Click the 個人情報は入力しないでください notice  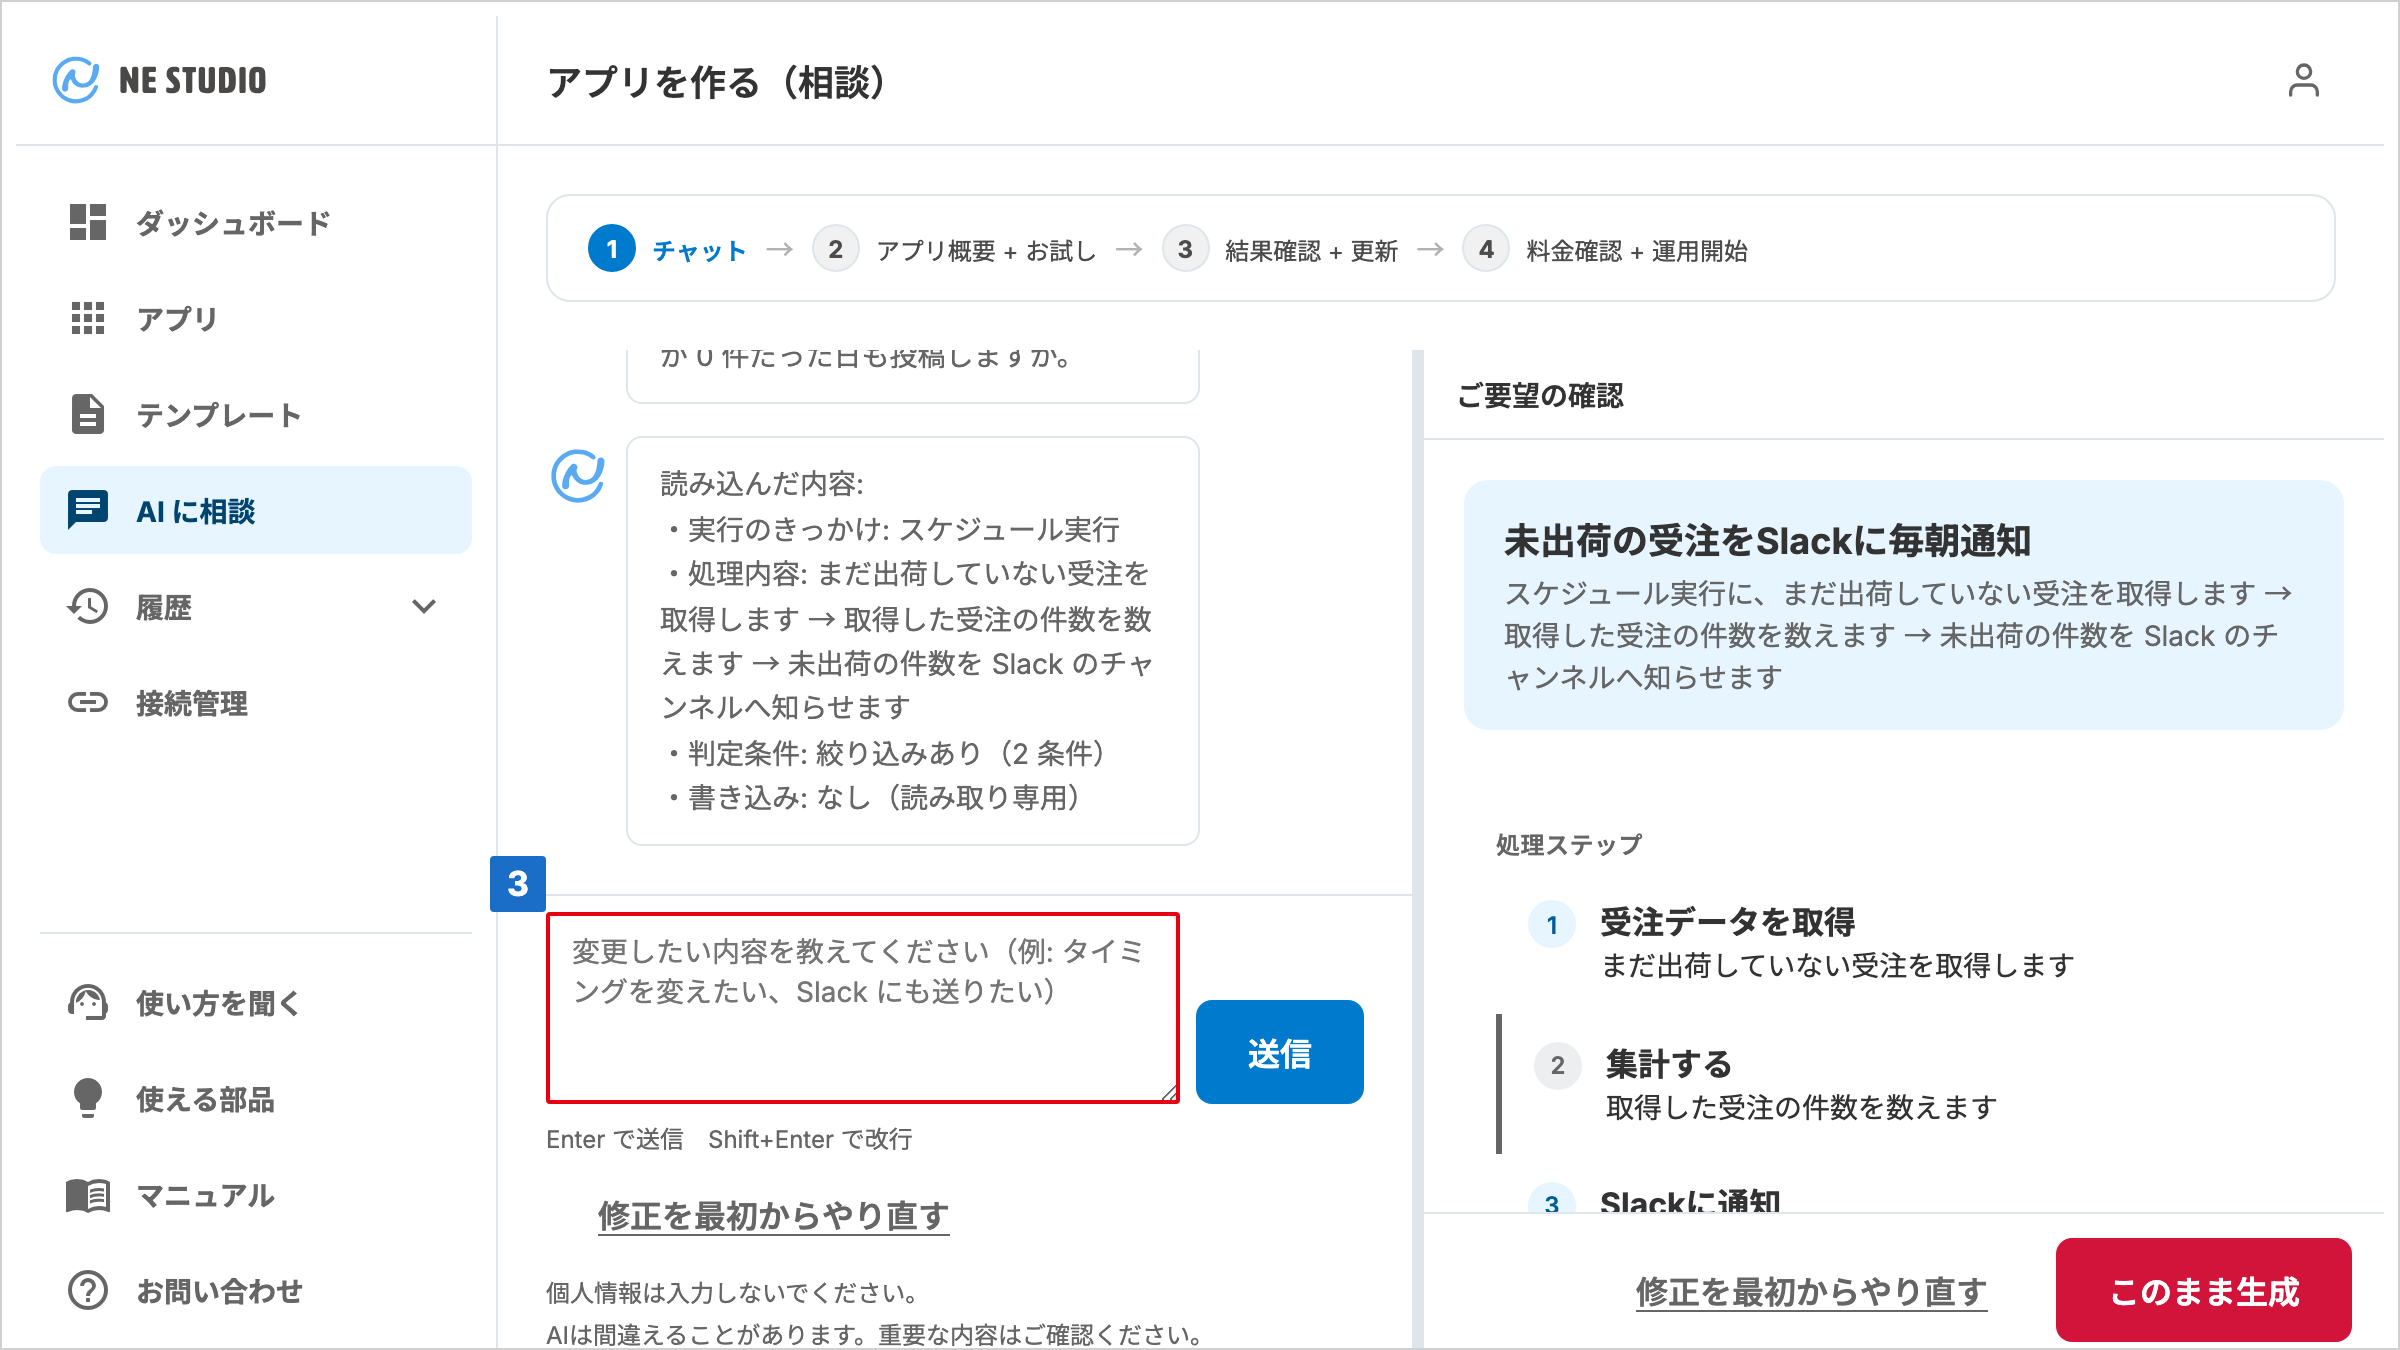[x=733, y=1293]
